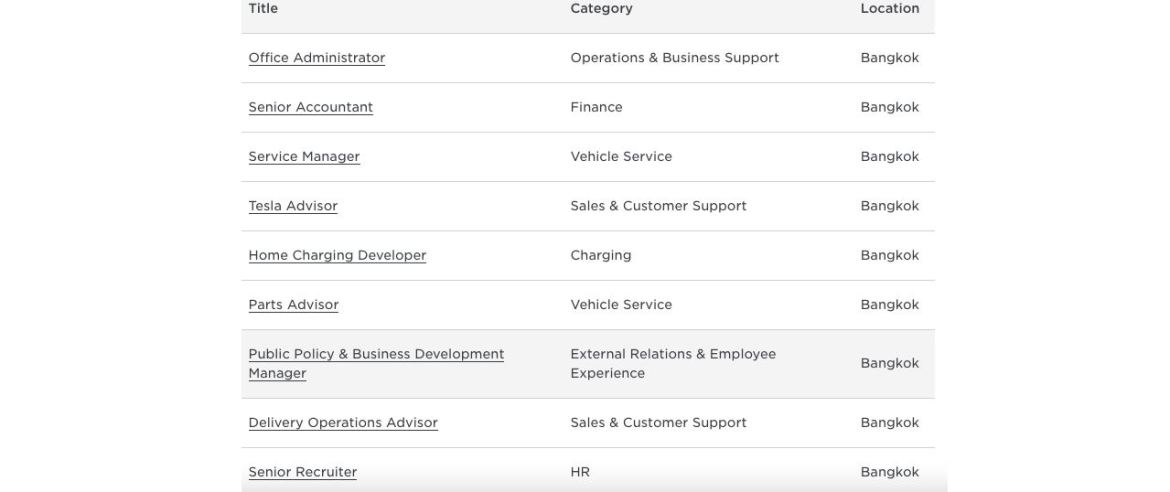
Task: Click the Charging category cell
Action: (600, 255)
